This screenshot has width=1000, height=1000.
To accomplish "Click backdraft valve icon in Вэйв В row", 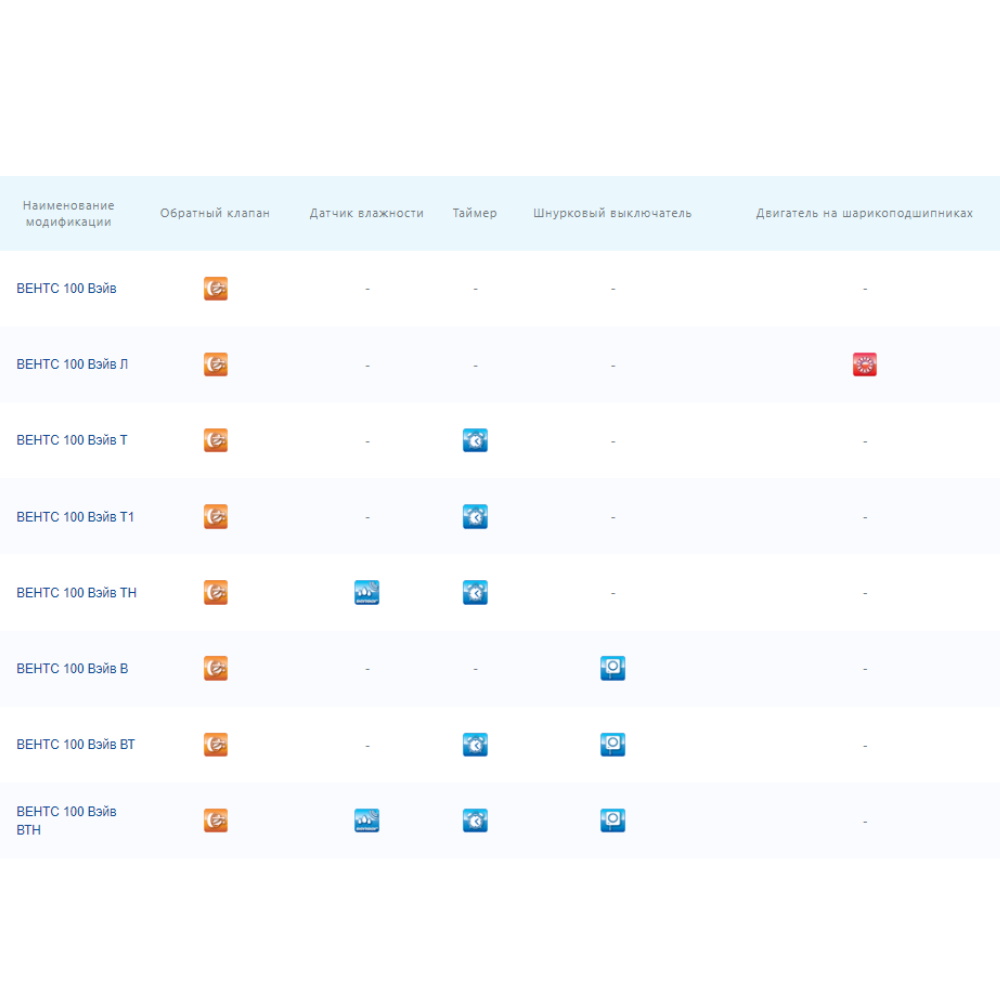I will (x=216, y=668).
